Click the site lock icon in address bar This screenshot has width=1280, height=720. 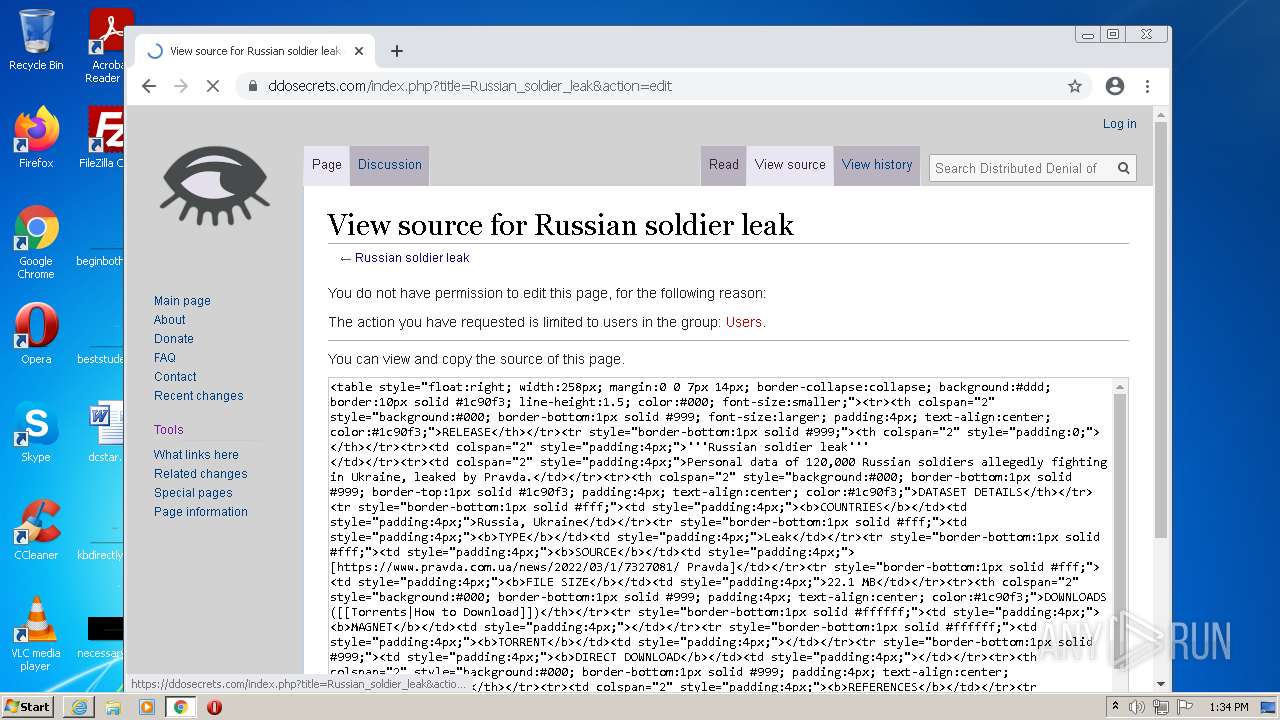pyautogui.click(x=252, y=86)
